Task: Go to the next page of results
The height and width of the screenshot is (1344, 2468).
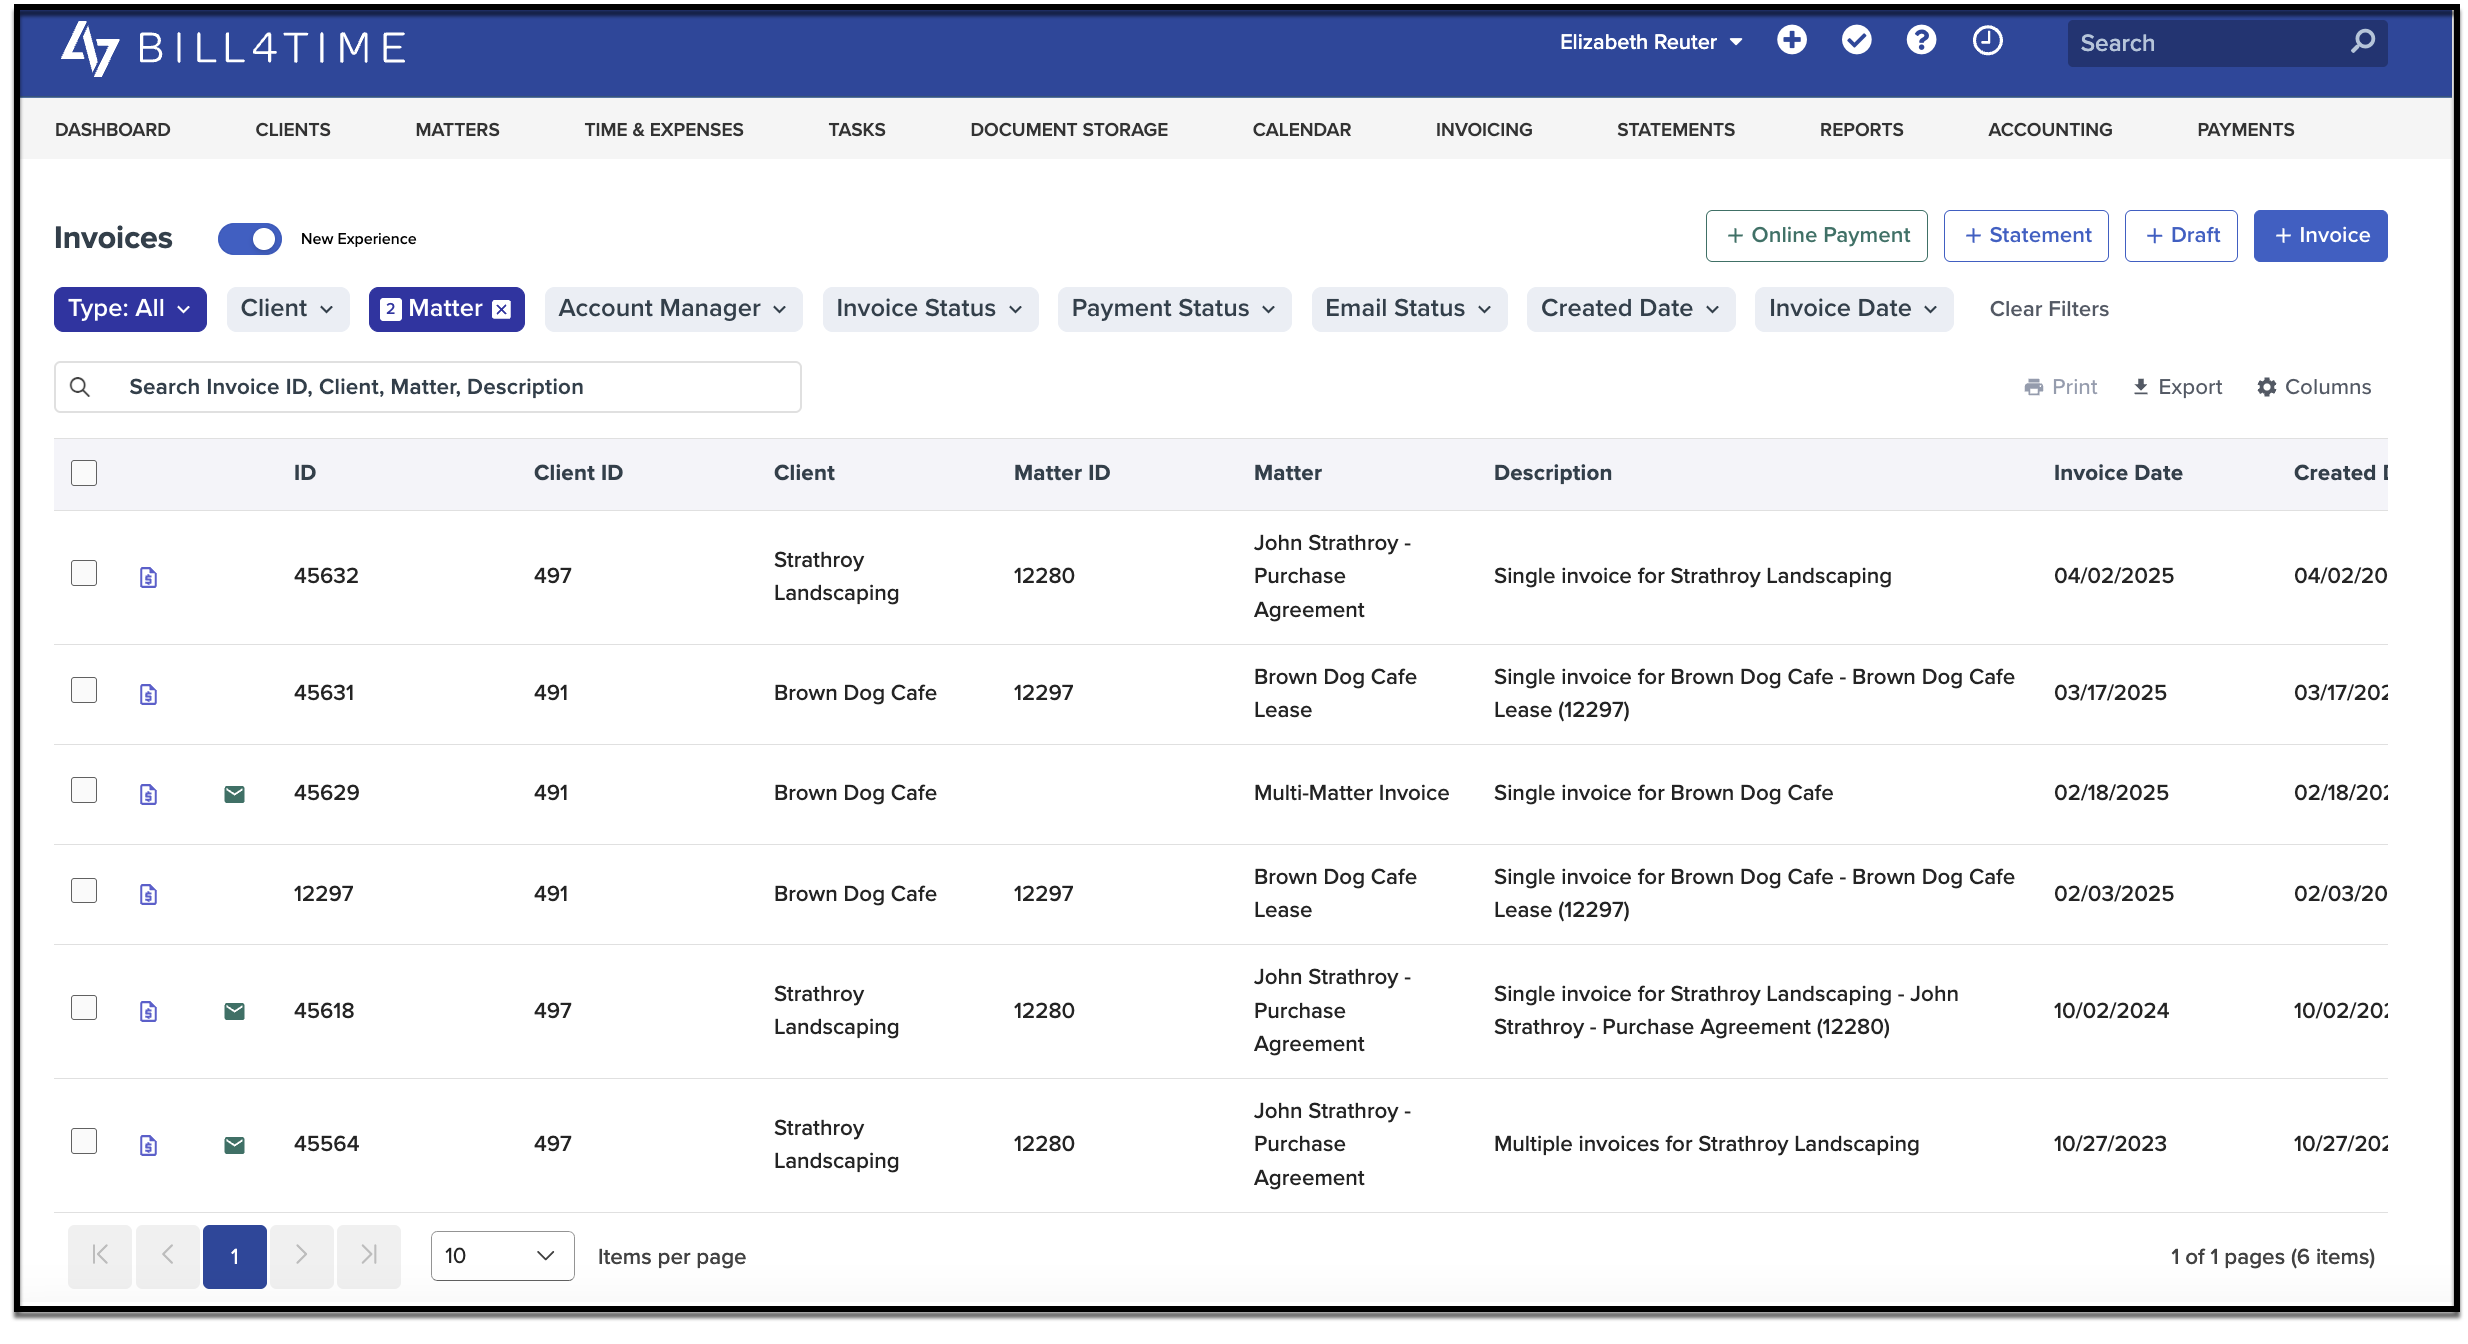Action: (x=301, y=1256)
